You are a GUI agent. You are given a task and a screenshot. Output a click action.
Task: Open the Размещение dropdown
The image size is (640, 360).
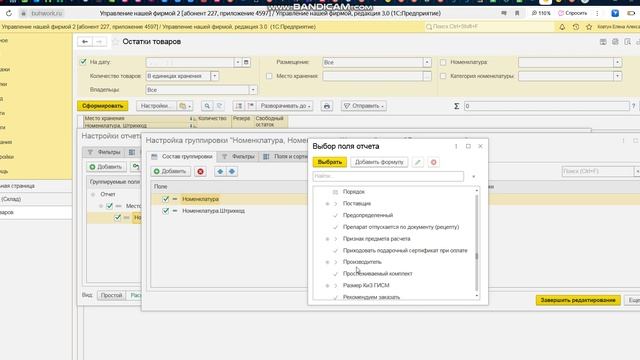click(427, 62)
